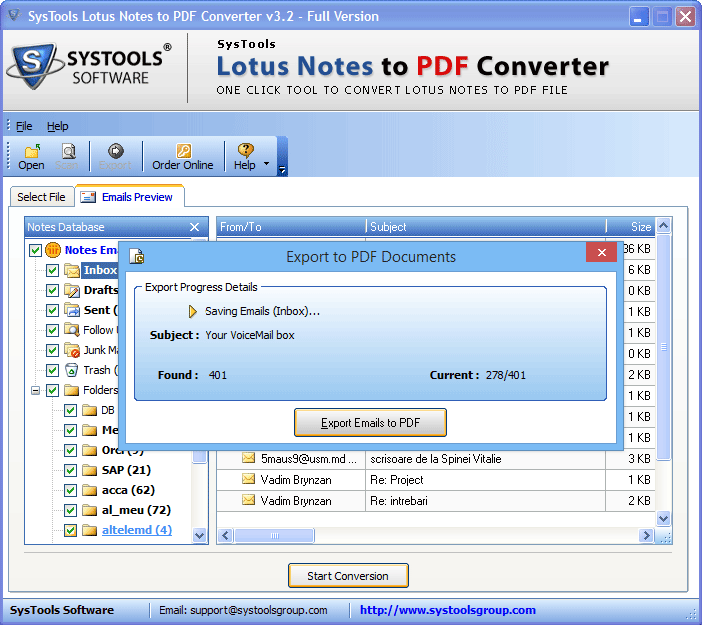Open the File menu
The image size is (702, 625).
pos(24,126)
